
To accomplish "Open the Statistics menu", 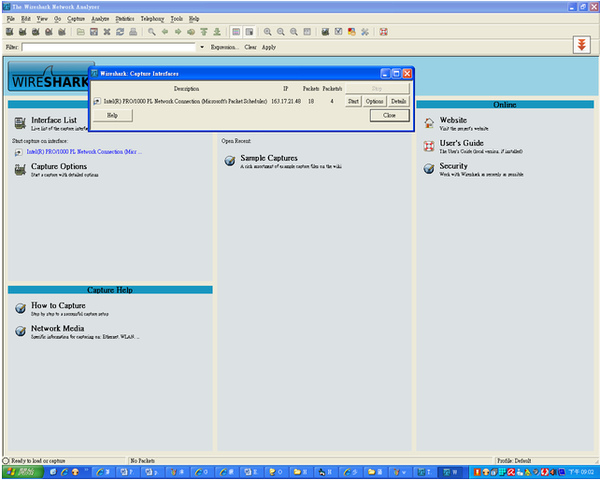I will click(x=125, y=19).
